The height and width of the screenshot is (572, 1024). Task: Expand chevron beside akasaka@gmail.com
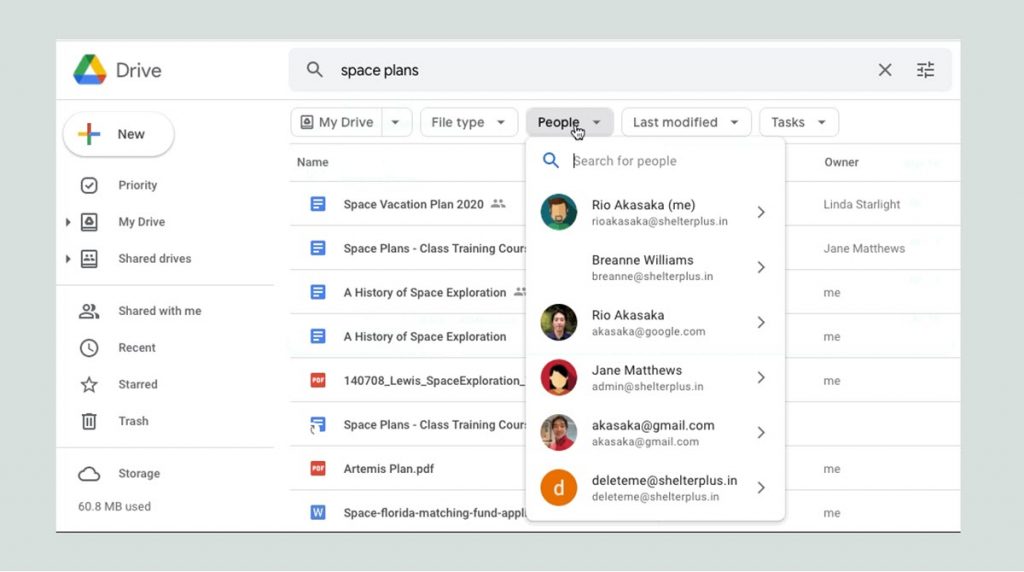pyautogui.click(x=761, y=432)
